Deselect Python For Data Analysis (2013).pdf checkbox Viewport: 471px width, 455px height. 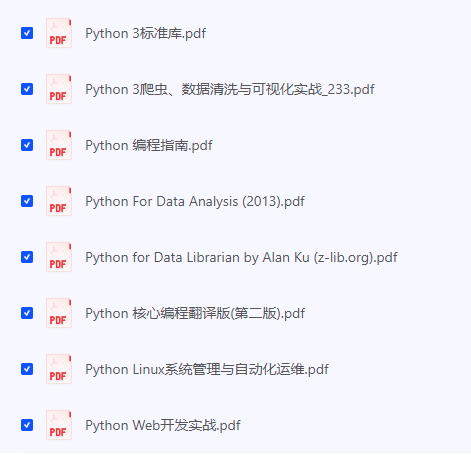[x=27, y=201]
